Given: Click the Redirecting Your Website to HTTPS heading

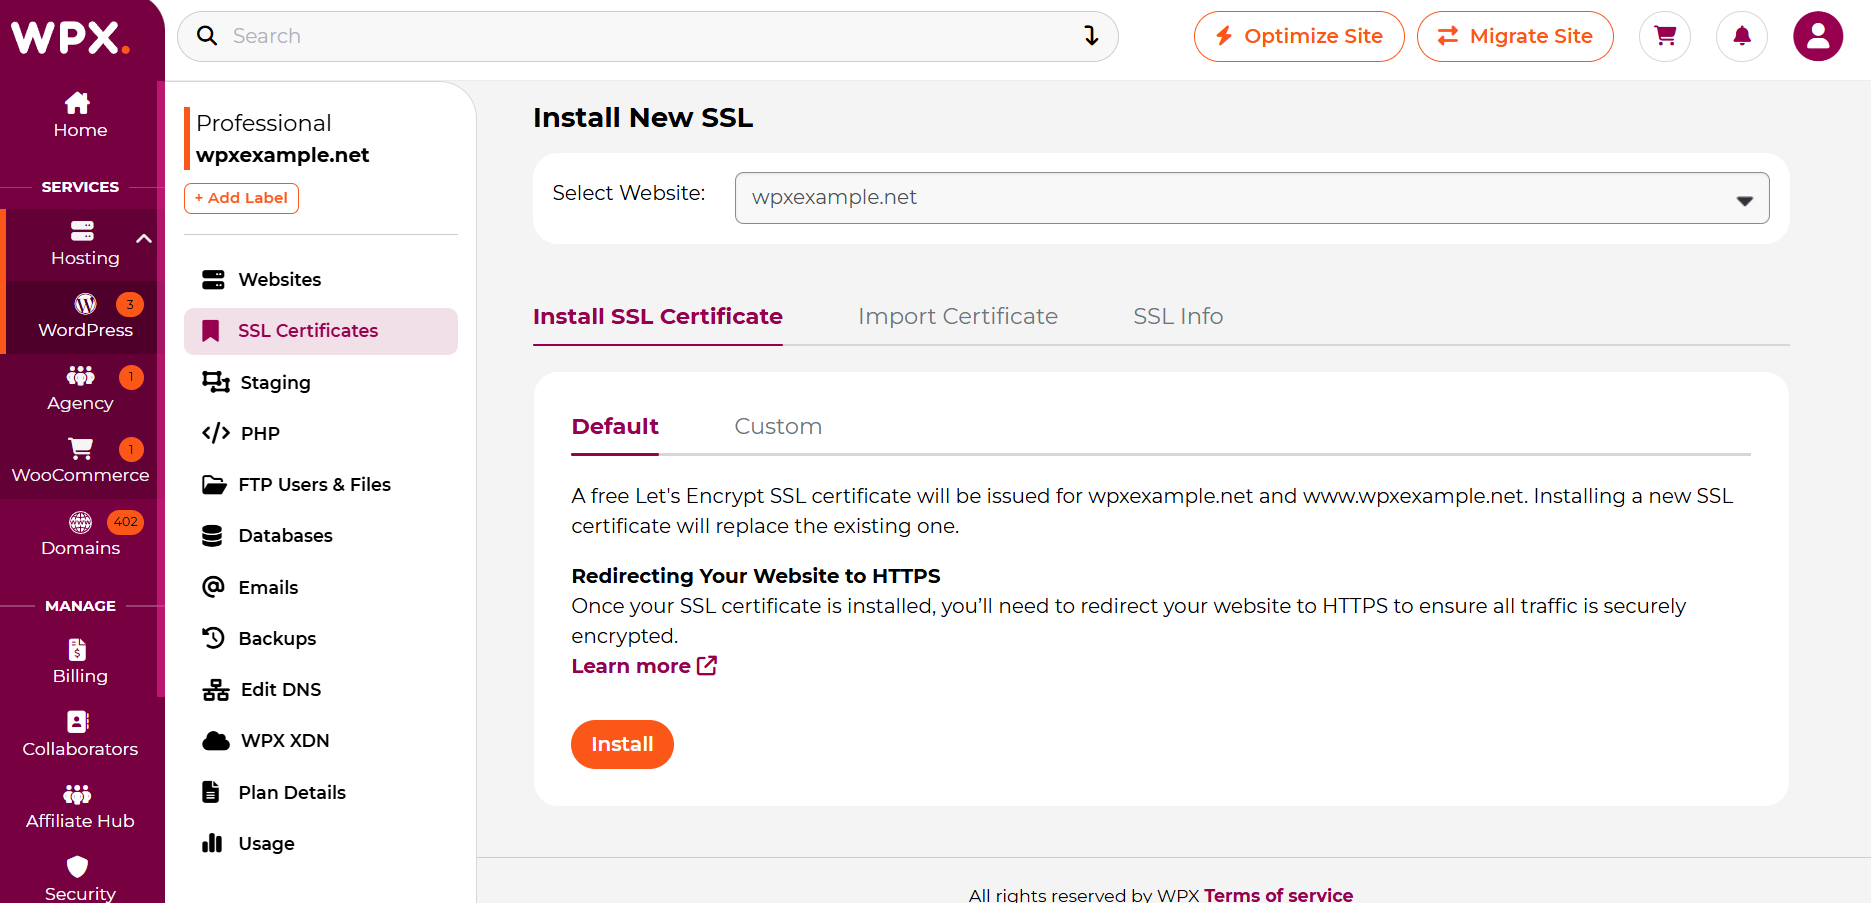Looking at the screenshot, I should point(756,576).
